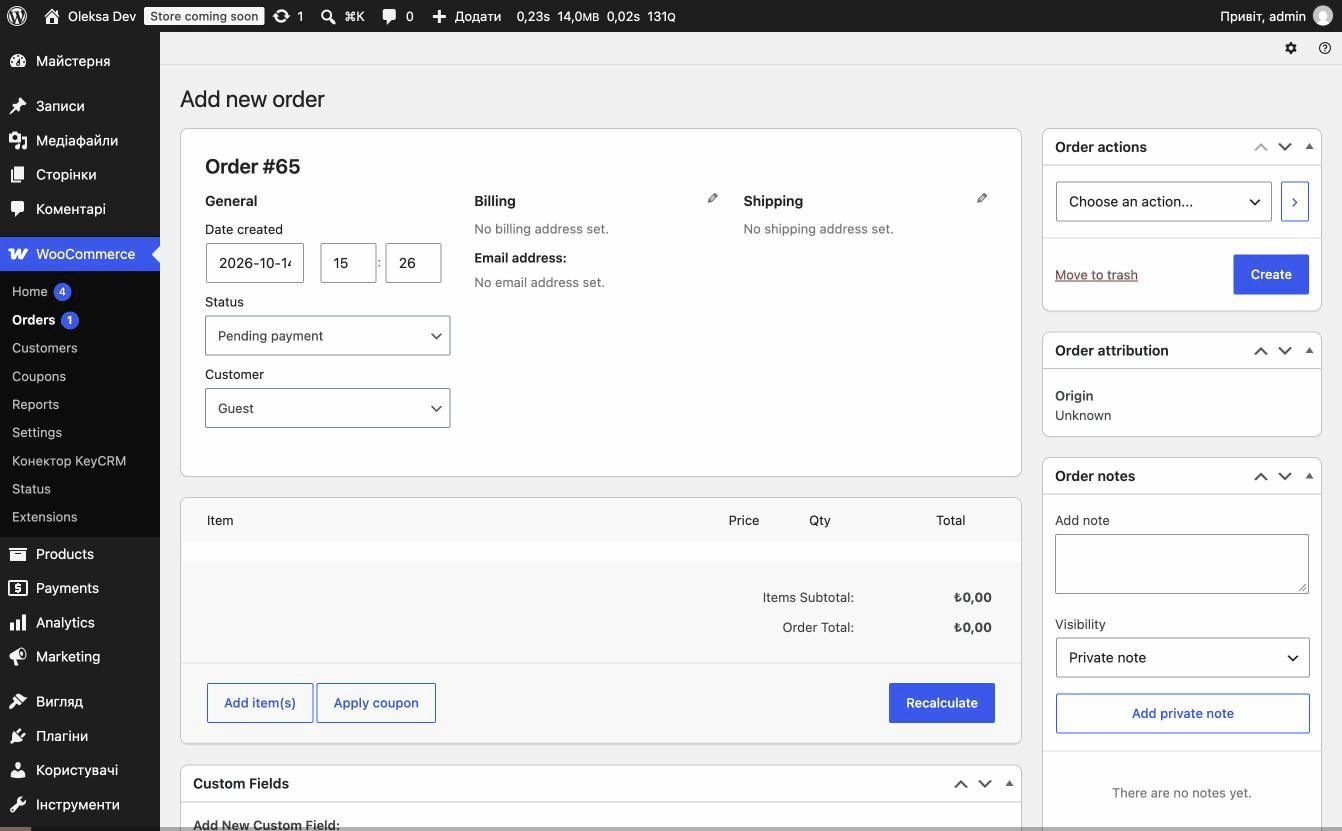Open the Orders submenu item
This screenshot has height=831, width=1342.
pos(33,320)
